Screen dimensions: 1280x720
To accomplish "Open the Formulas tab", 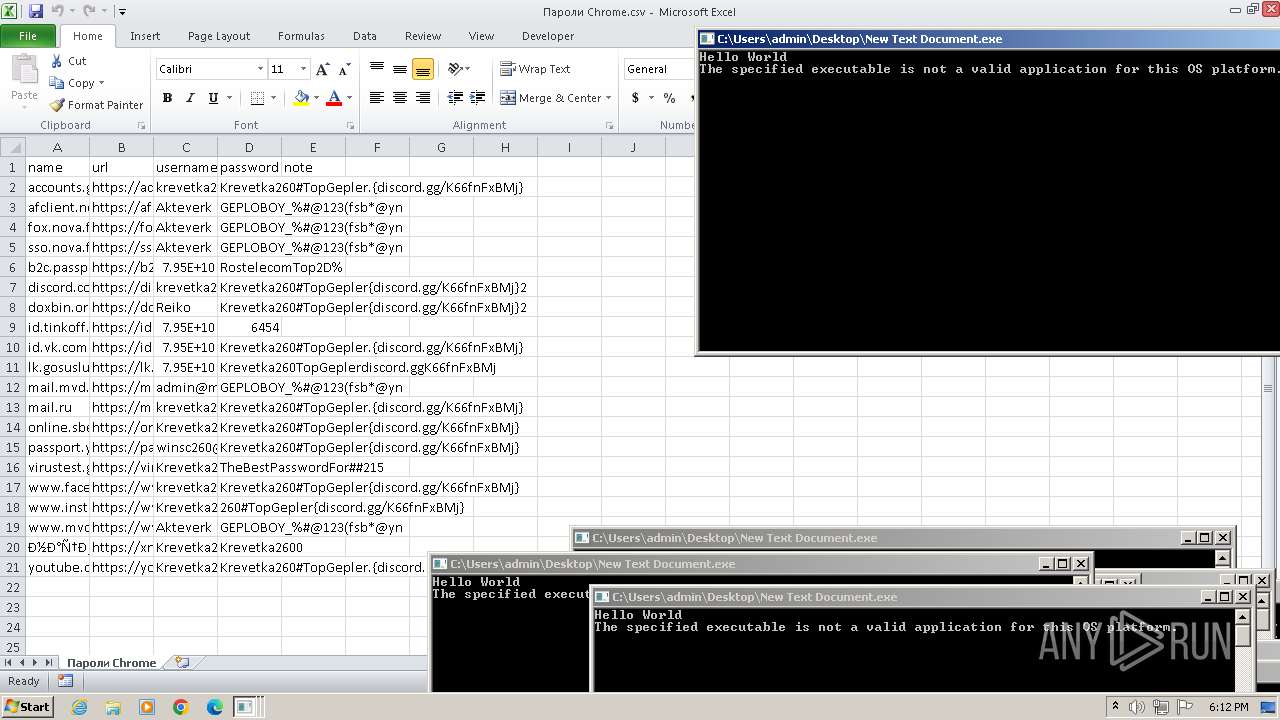I will [301, 36].
